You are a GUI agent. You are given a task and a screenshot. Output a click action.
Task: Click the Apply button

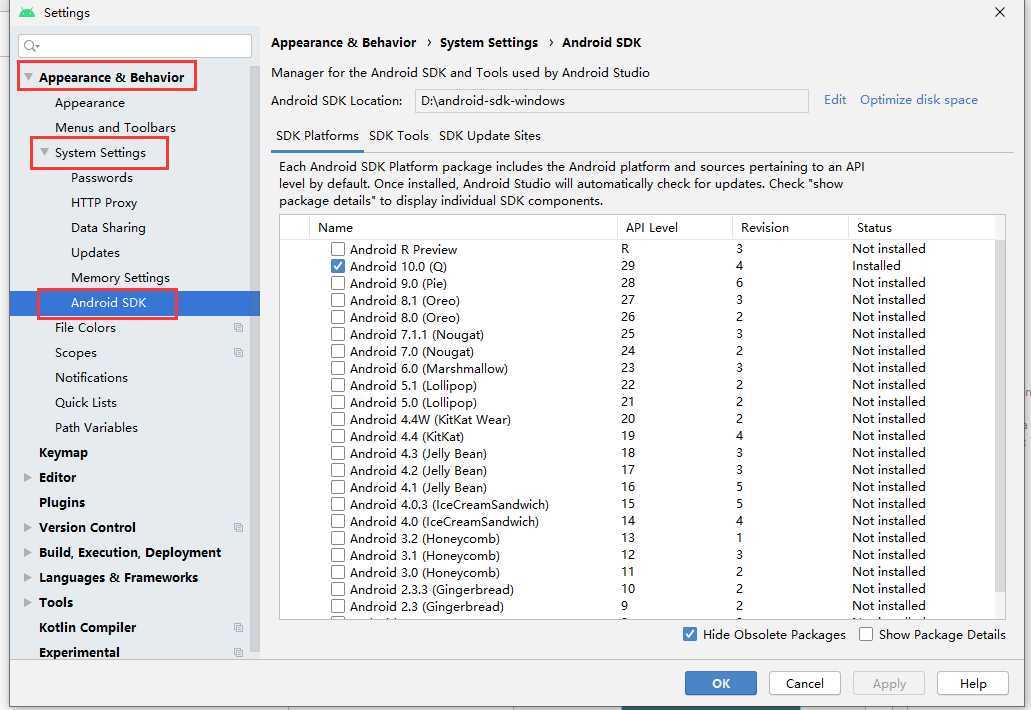pyautogui.click(x=889, y=683)
